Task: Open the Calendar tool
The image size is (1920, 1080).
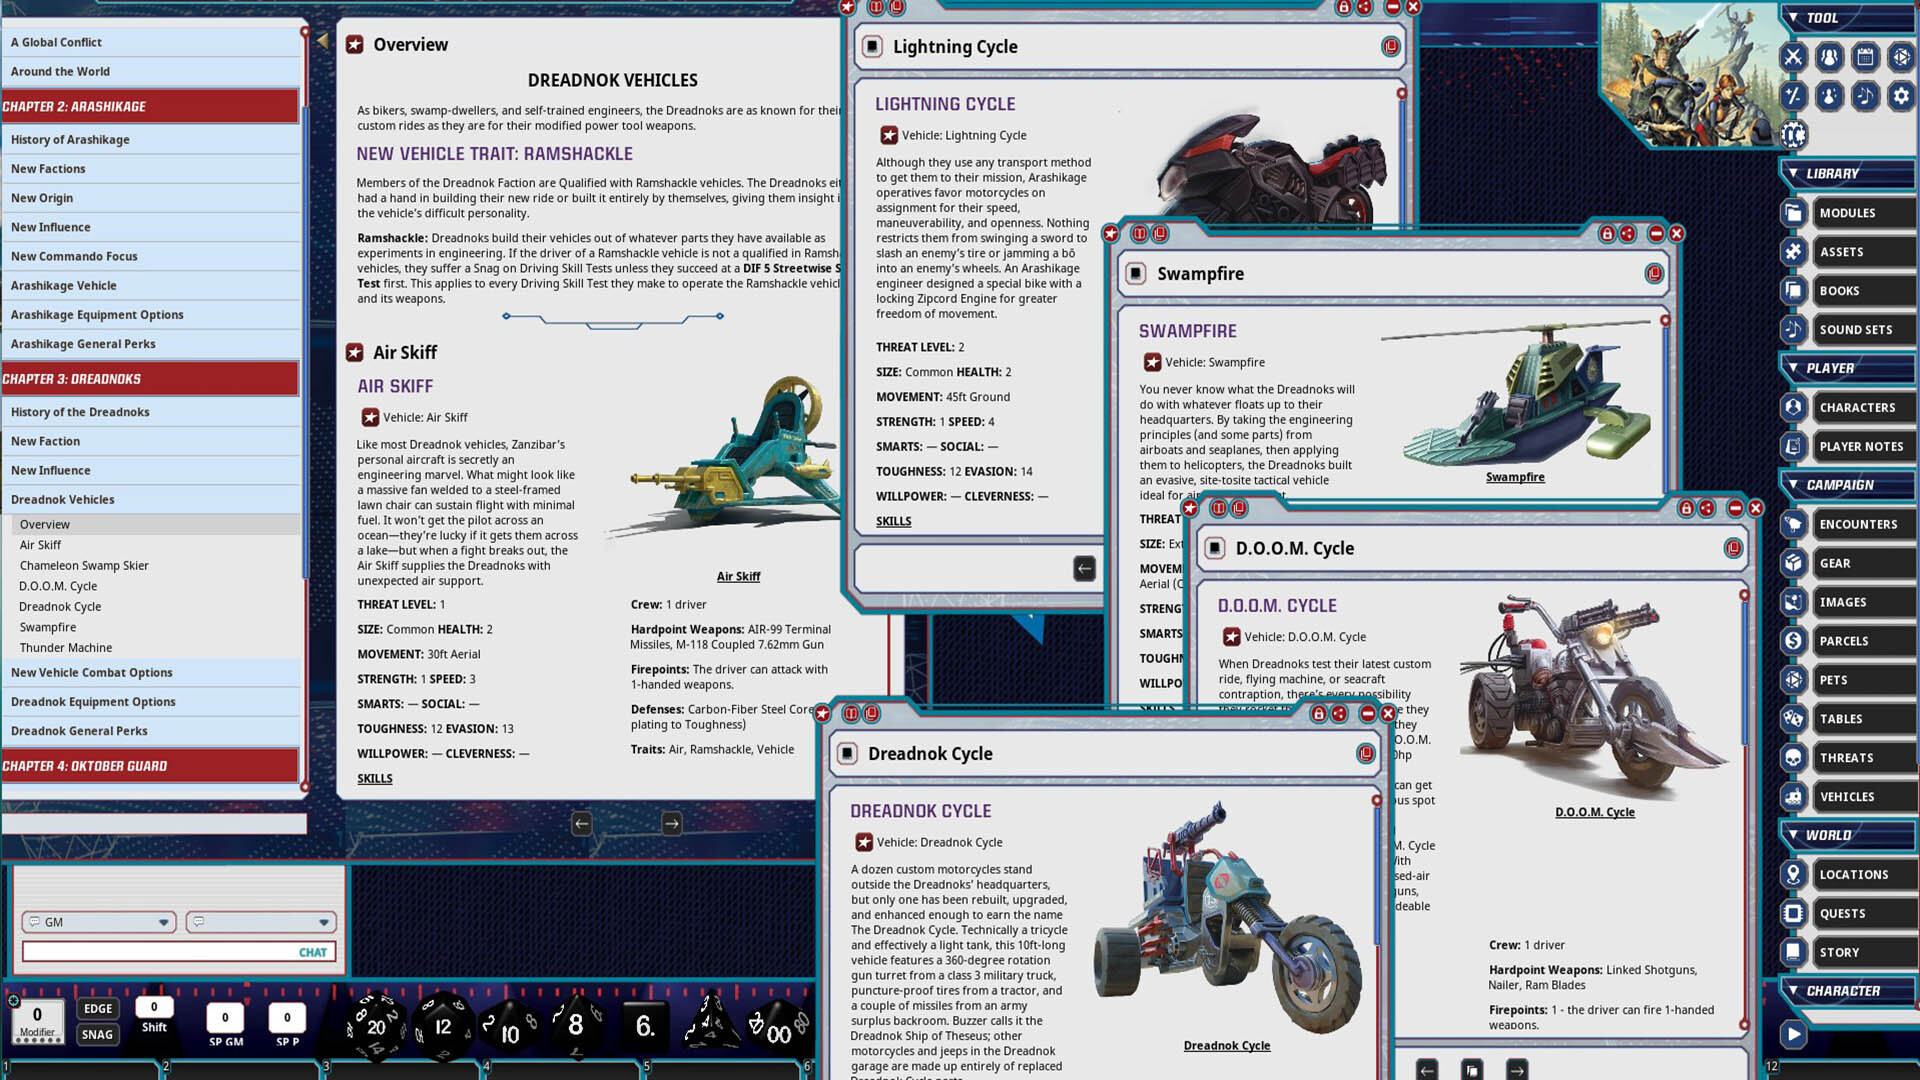Action: click(1866, 57)
